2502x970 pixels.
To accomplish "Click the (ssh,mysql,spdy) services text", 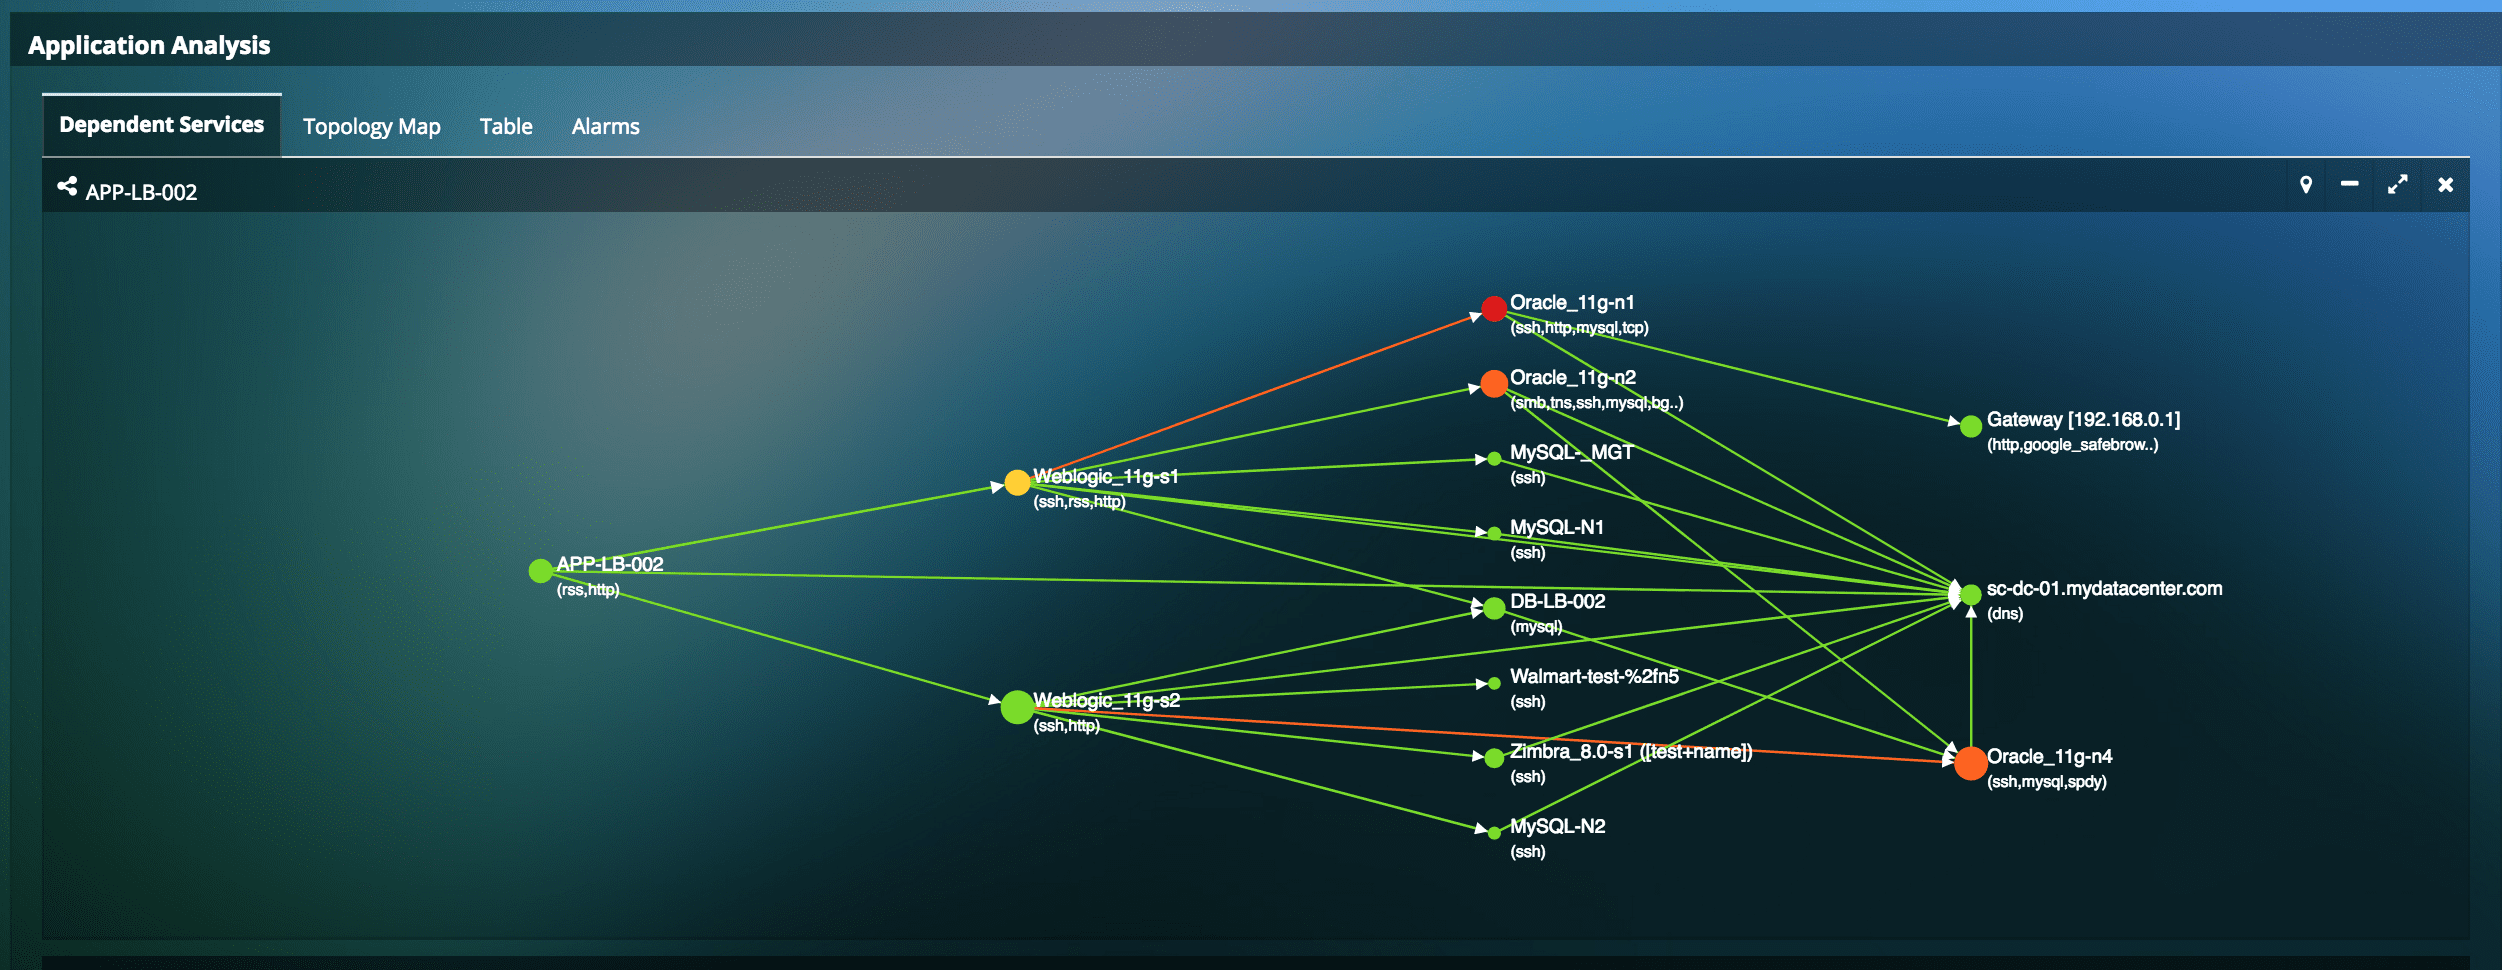I will [x=2046, y=782].
